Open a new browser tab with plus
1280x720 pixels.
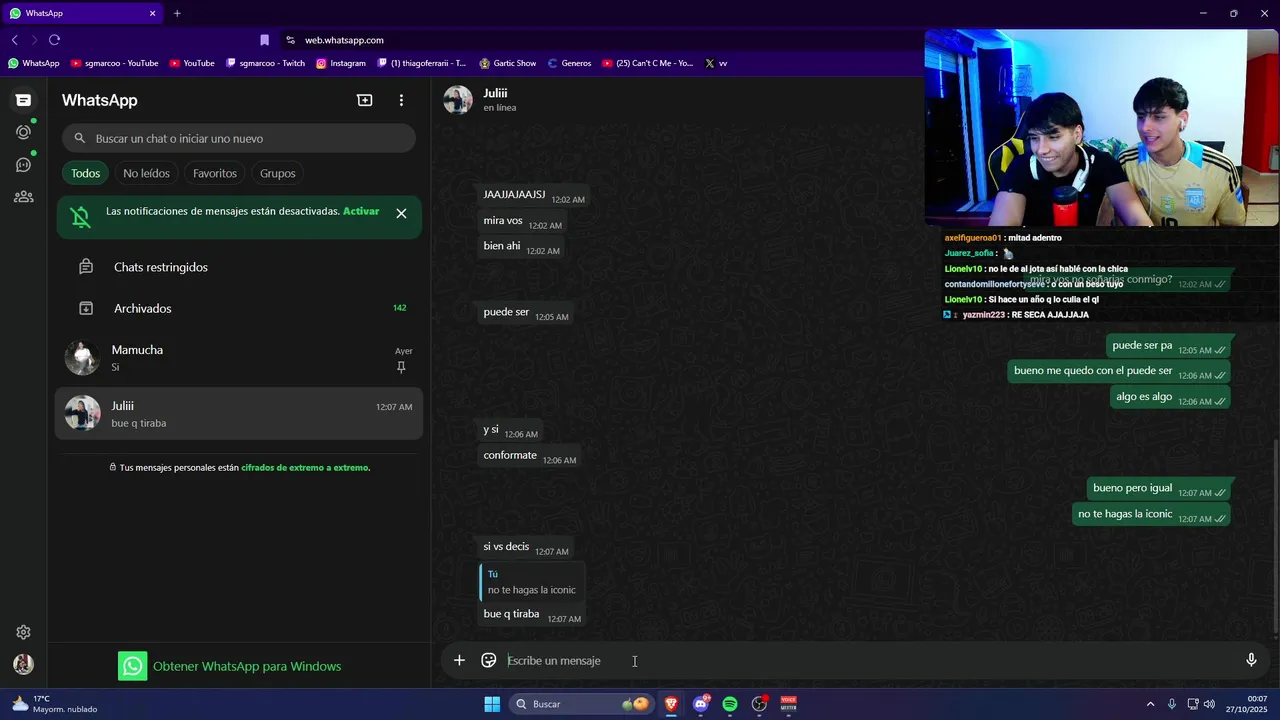pyautogui.click(x=177, y=13)
